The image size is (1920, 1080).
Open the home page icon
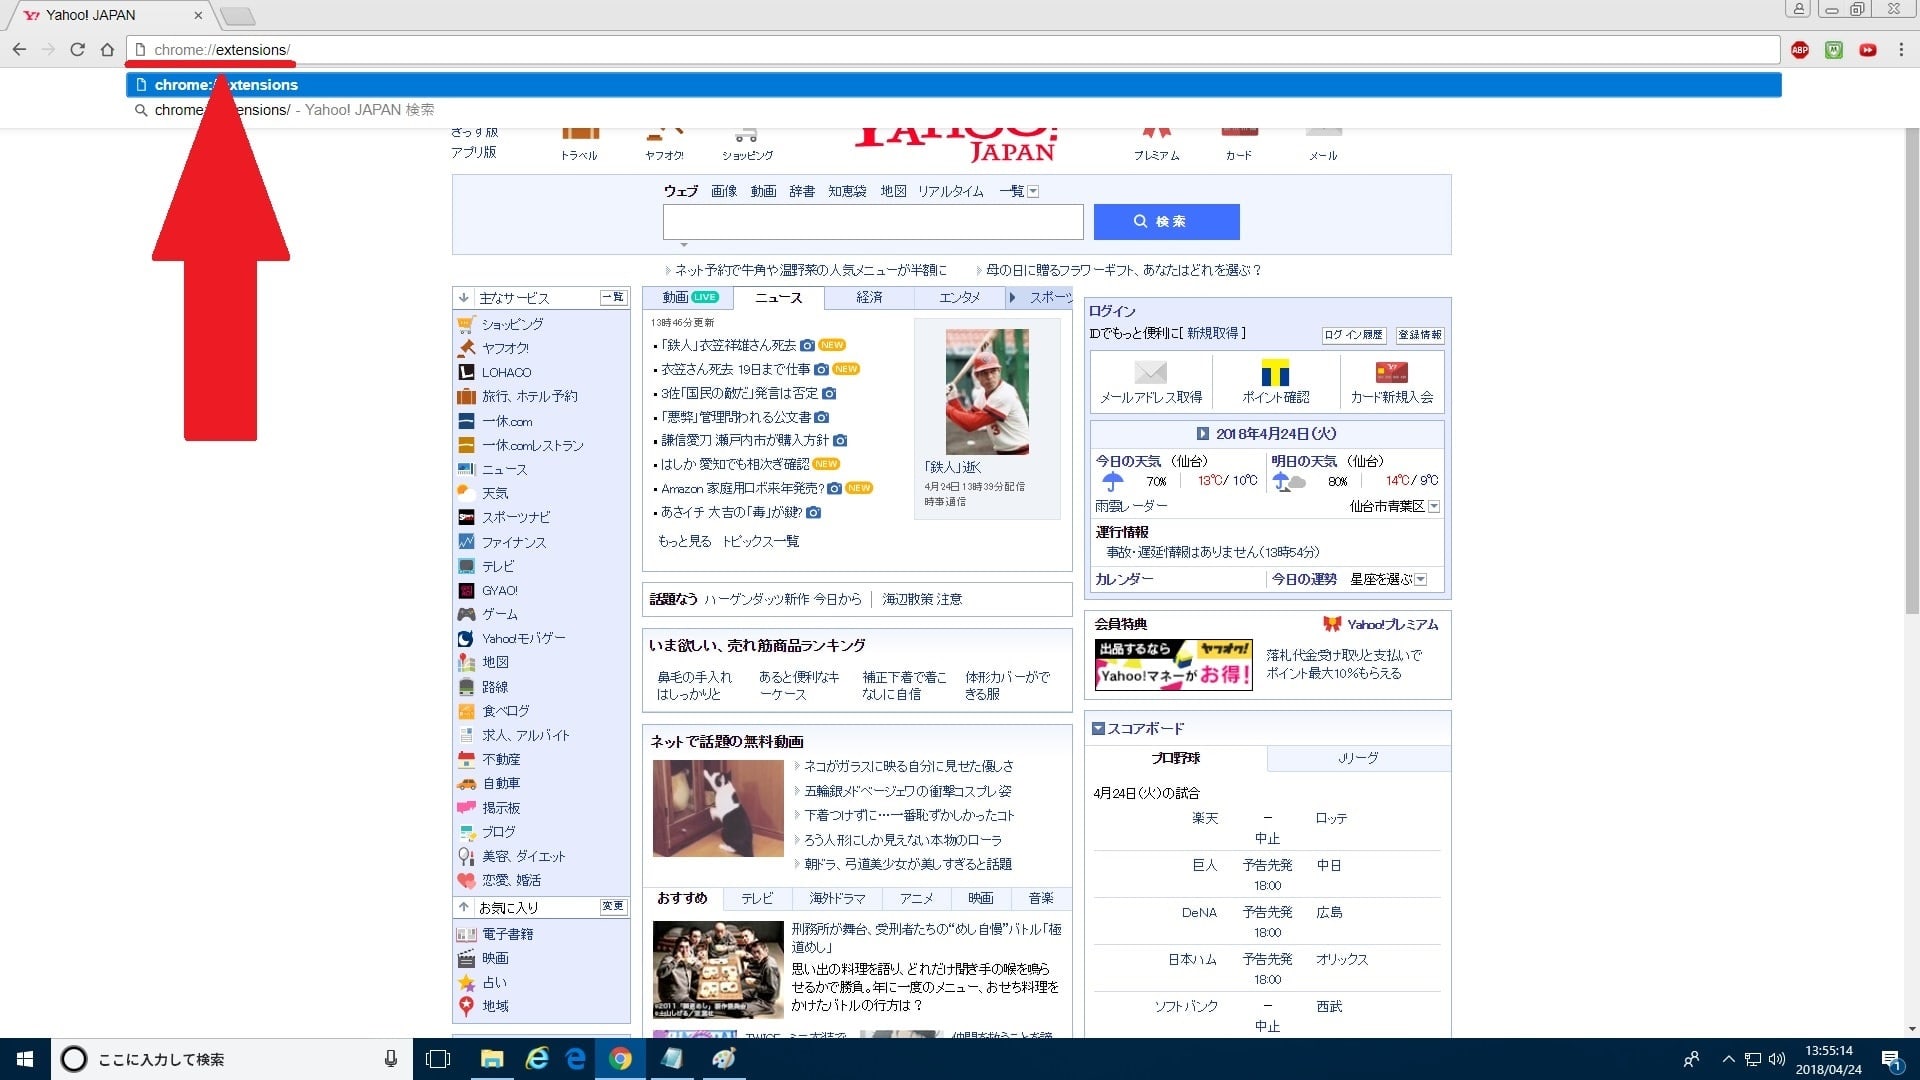click(107, 49)
